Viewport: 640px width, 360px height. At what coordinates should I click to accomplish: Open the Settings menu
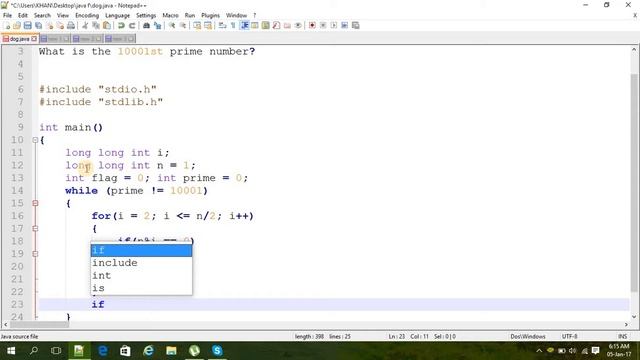pyautogui.click(x=146, y=16)
